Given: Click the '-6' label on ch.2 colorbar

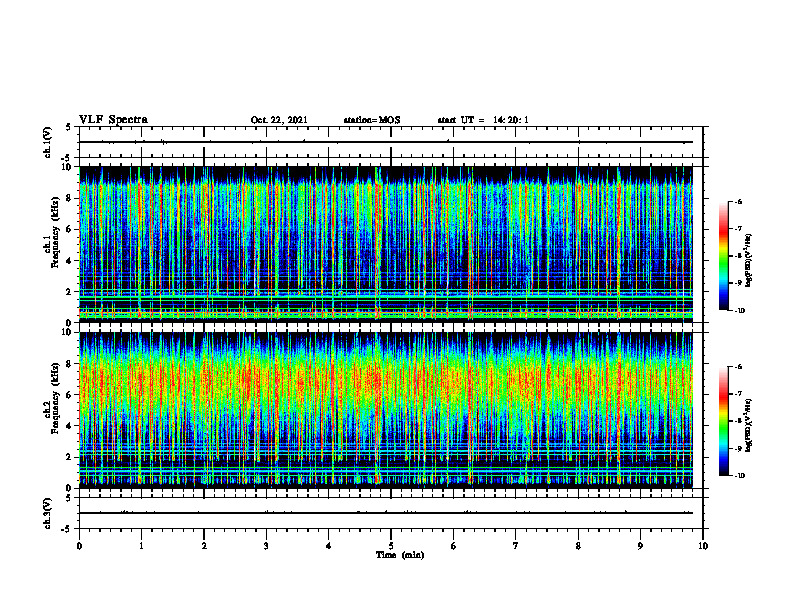Looking at the screenshot, I should click(x=738, y=367).
